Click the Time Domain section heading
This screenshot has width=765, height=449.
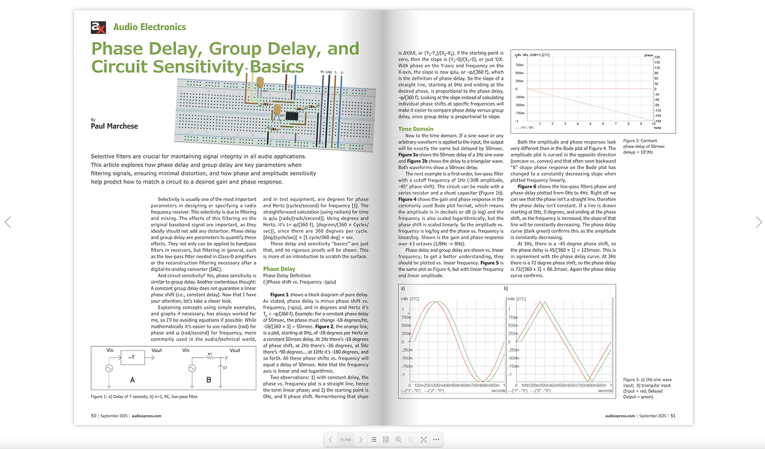(416, 129)
